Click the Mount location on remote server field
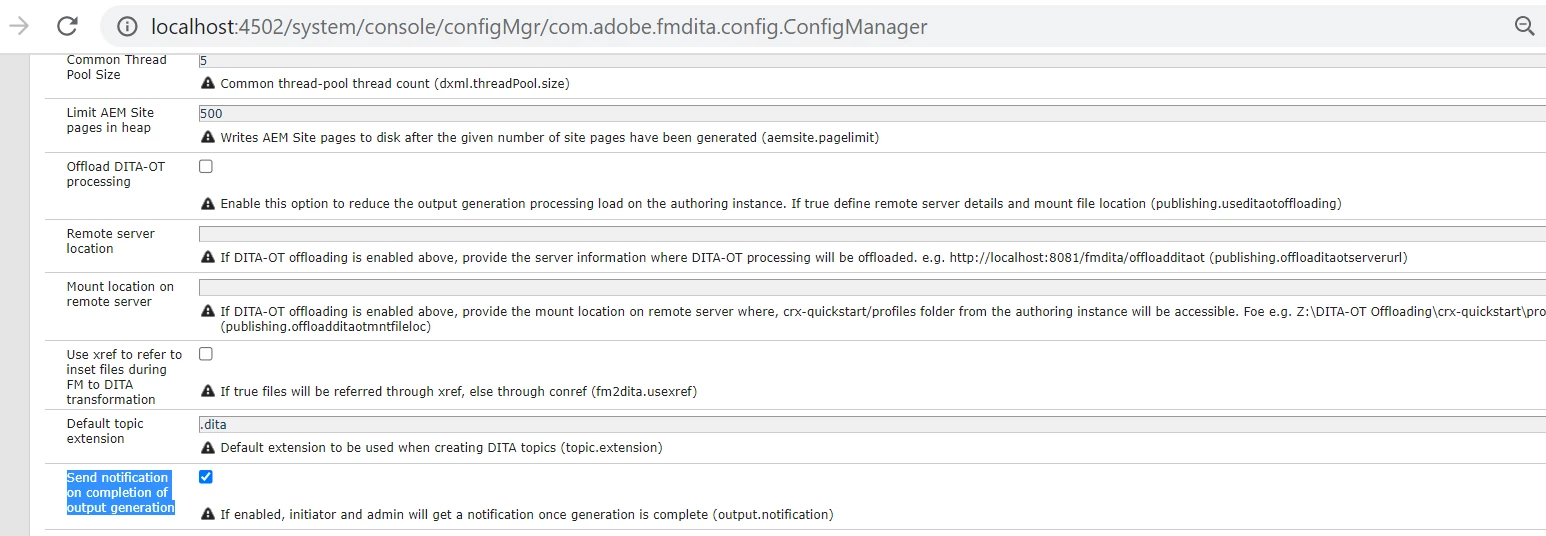 click(870, 288)
